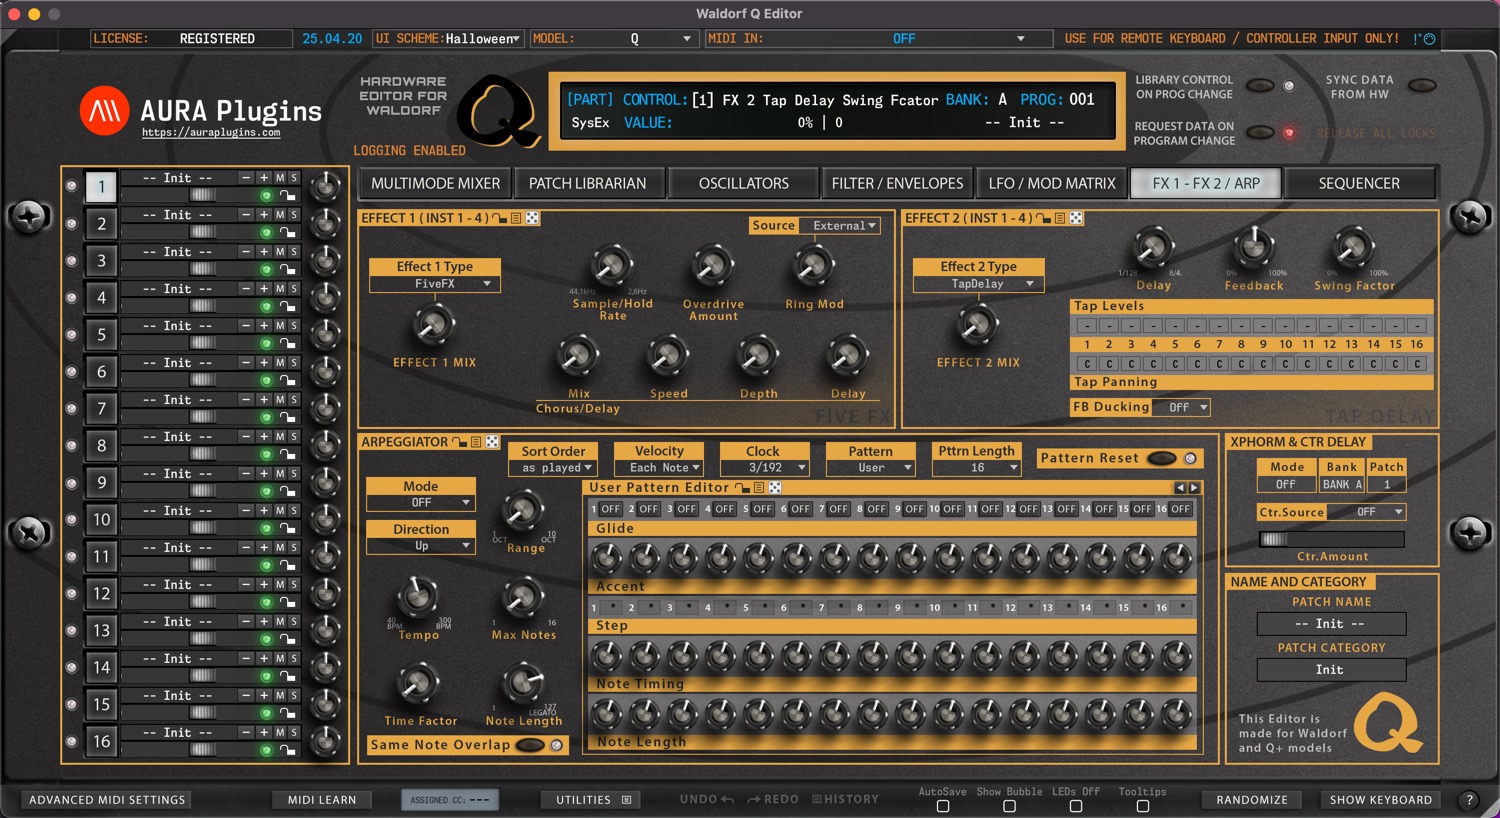
Task: Click the AURA Plugins red logo
Action: click(x=104, y=111)
